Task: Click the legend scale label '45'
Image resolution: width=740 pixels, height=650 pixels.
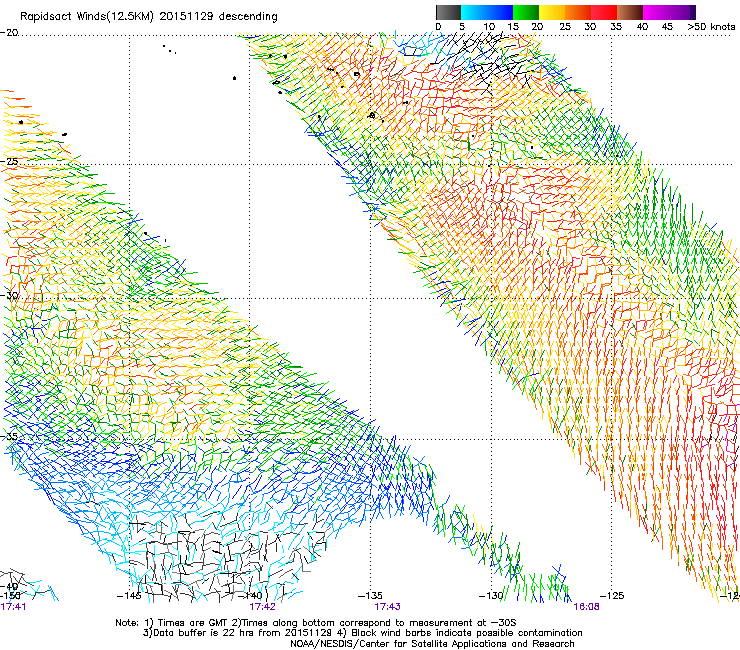Action: coord(667,27)
